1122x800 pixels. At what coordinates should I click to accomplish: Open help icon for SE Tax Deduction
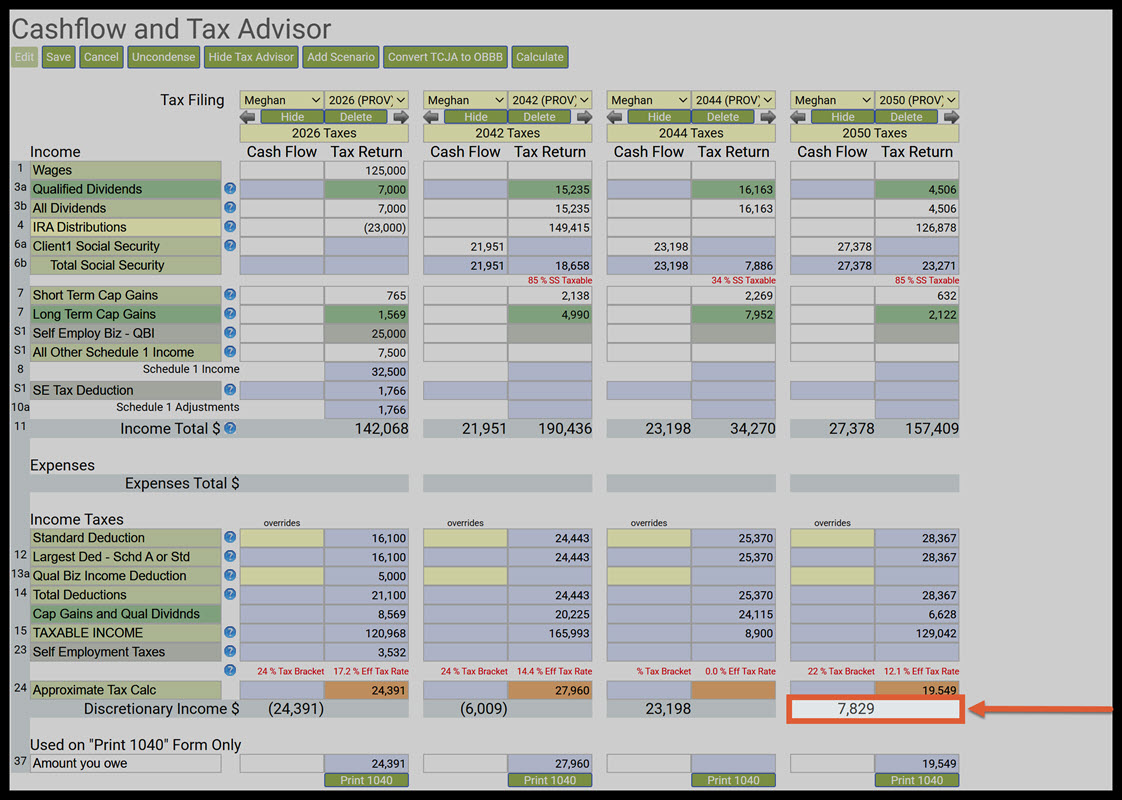[230, 390]
